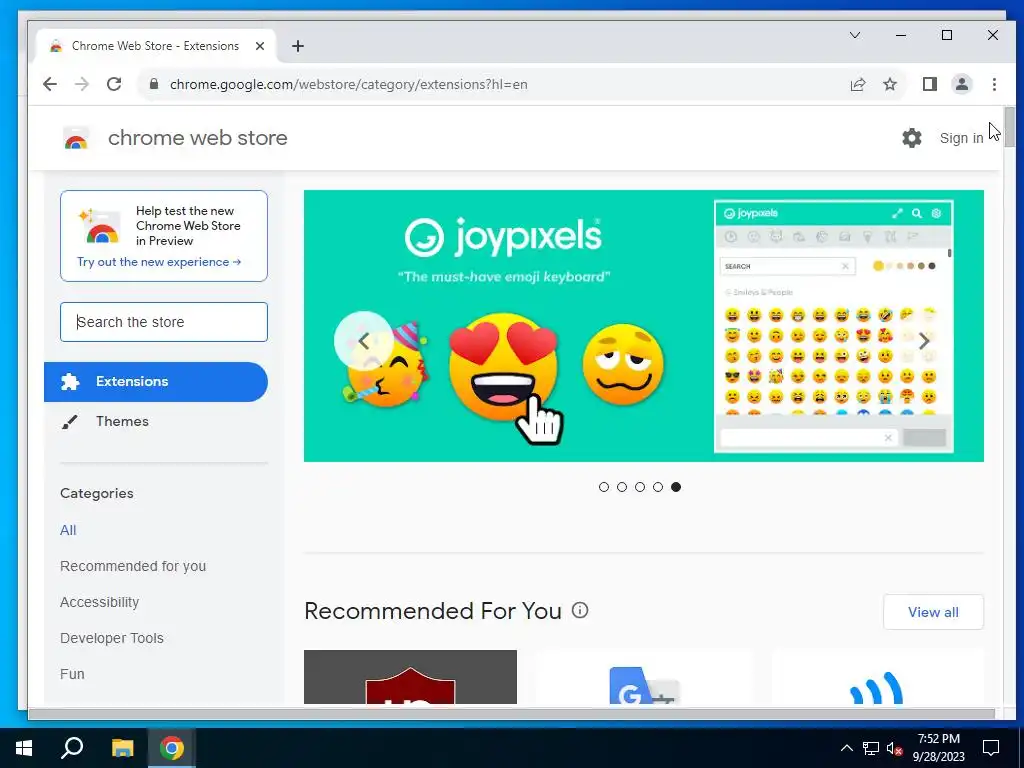1024x768 pixels.
Task: Click the browser forward arrow
Action: coord(82,84)
